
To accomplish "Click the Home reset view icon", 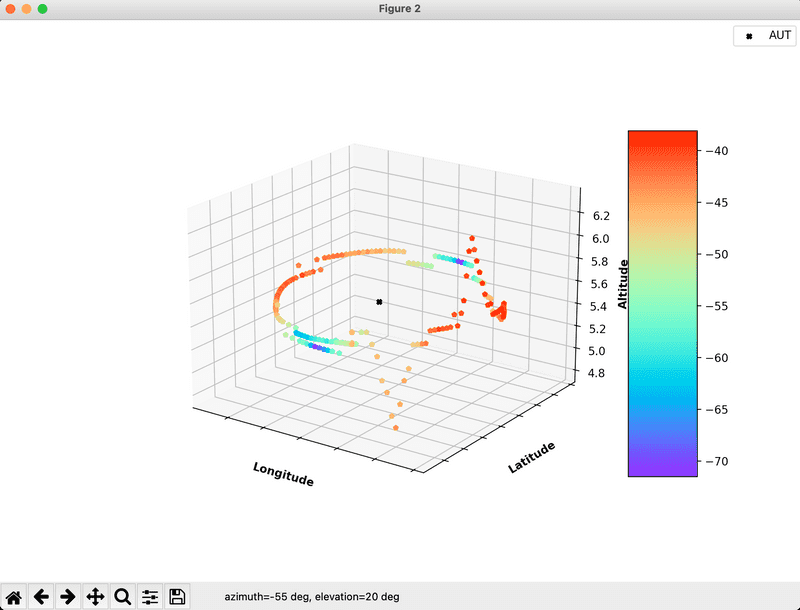I will [x=14, y=596].
